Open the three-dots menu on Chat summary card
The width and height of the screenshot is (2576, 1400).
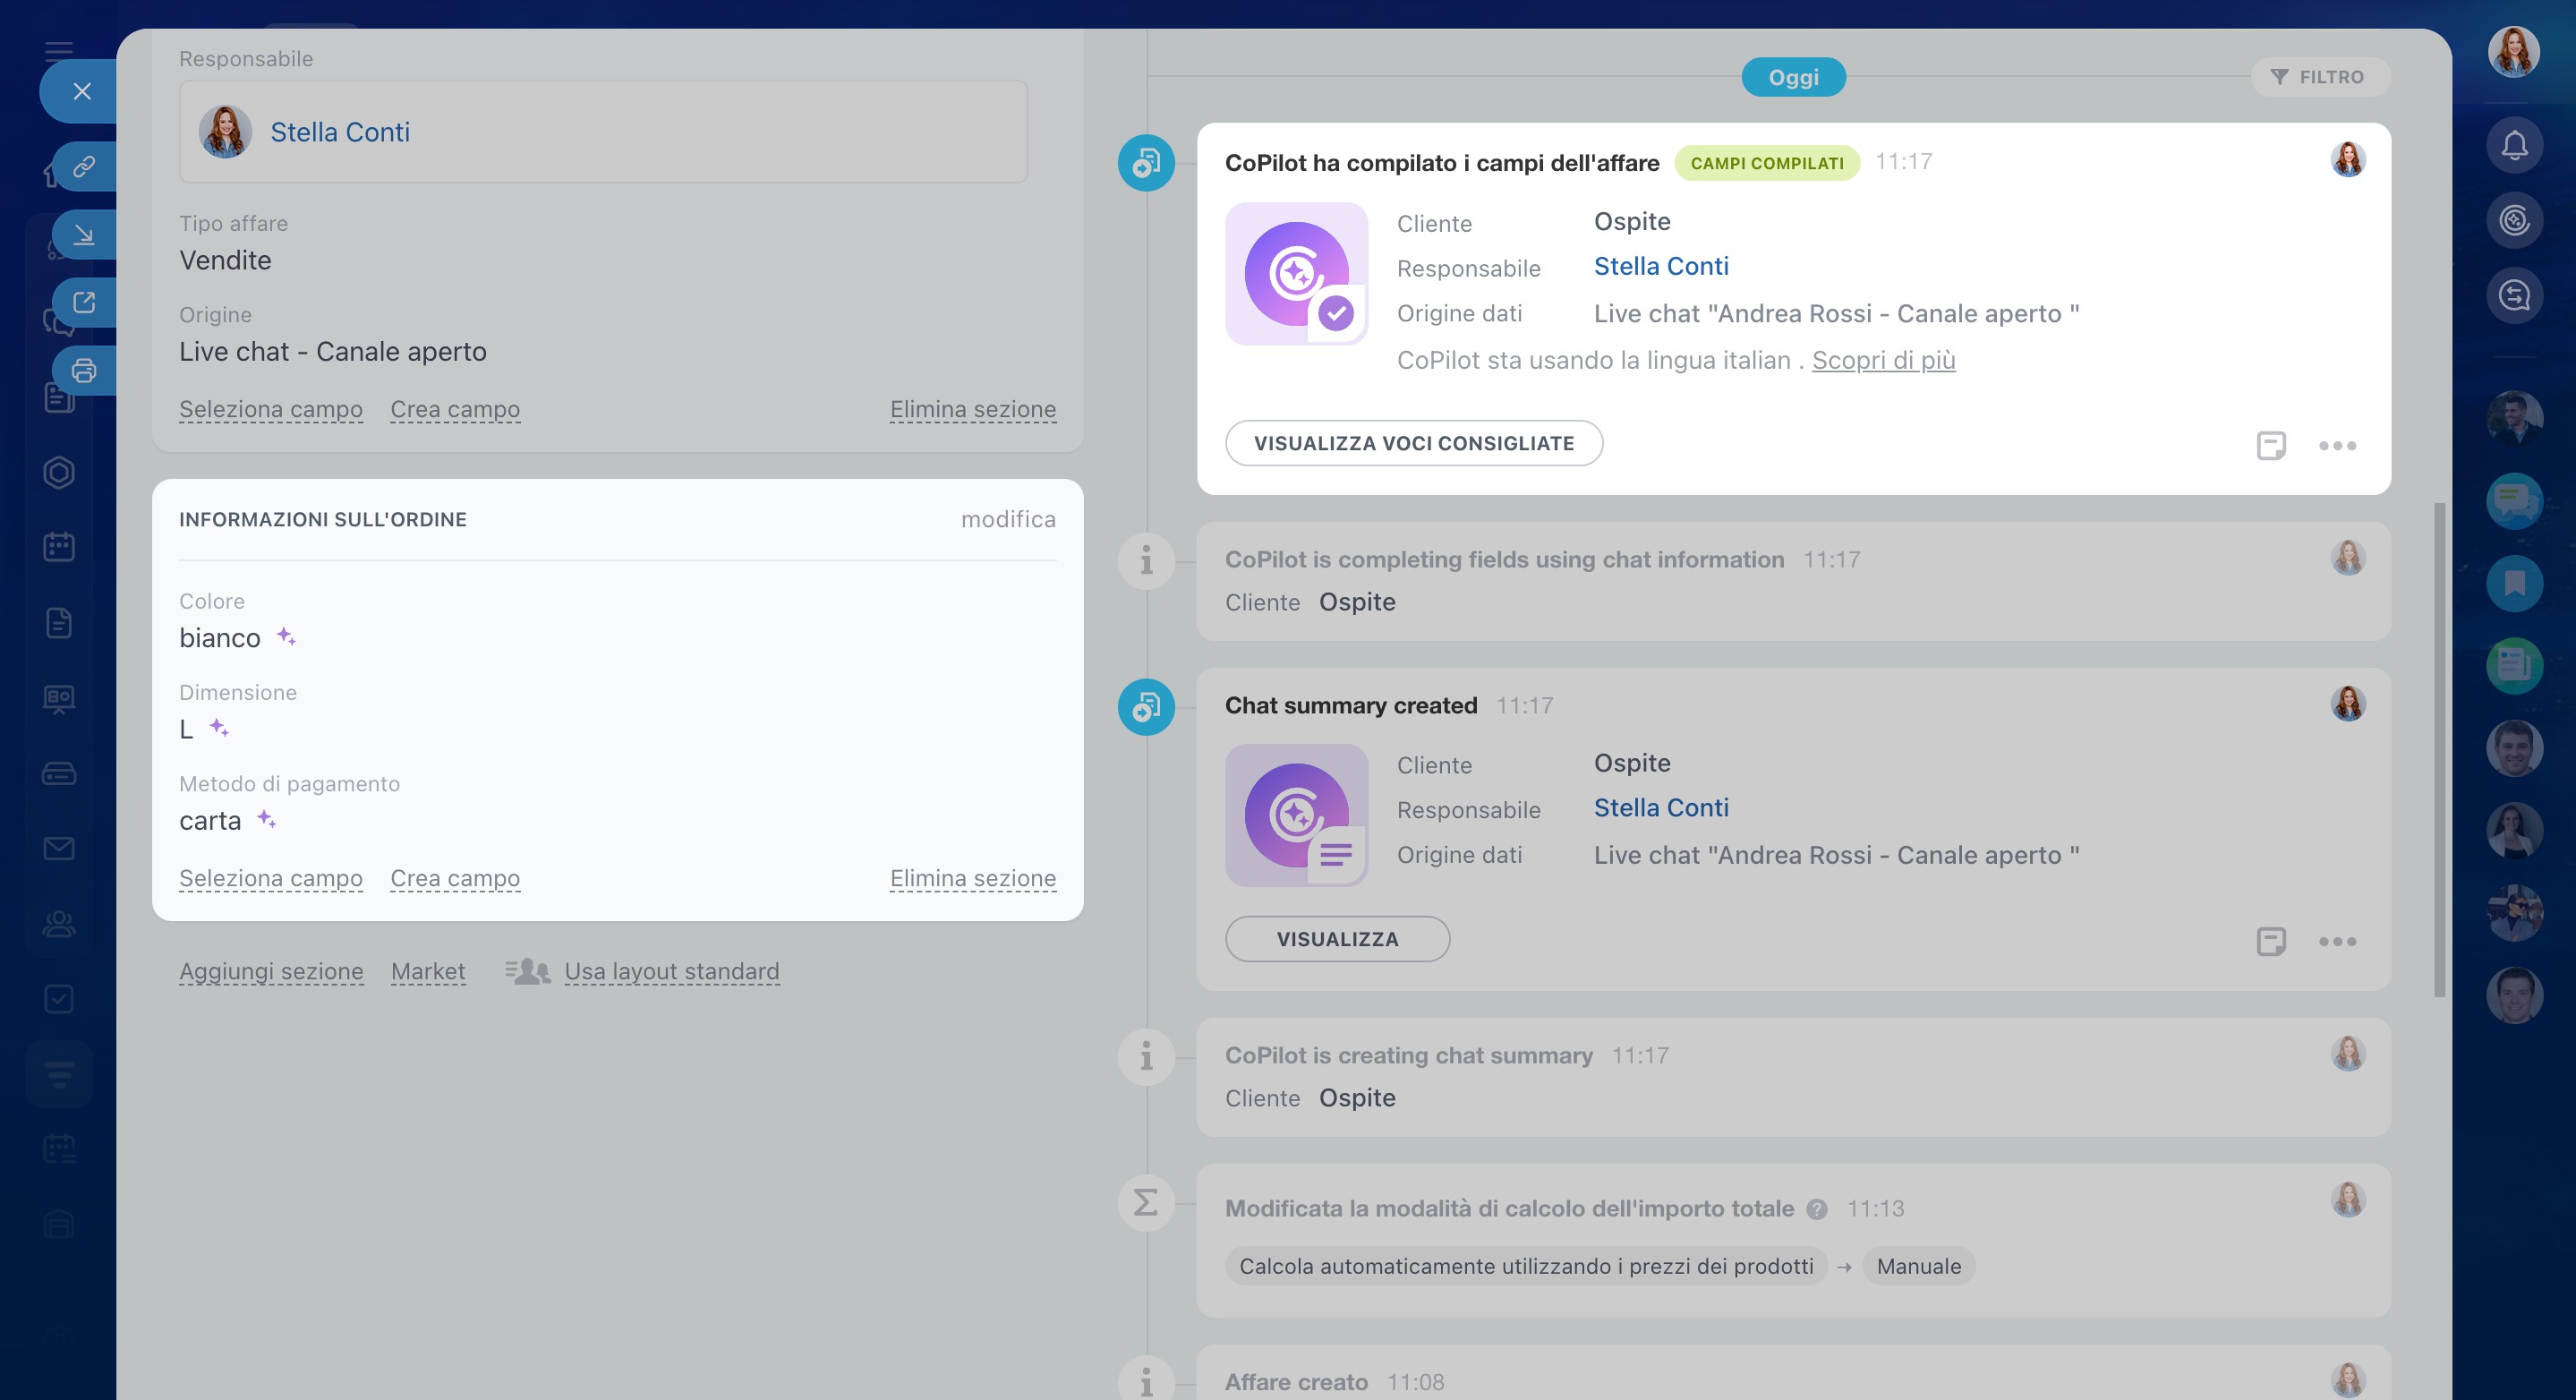coord(2337,941)
